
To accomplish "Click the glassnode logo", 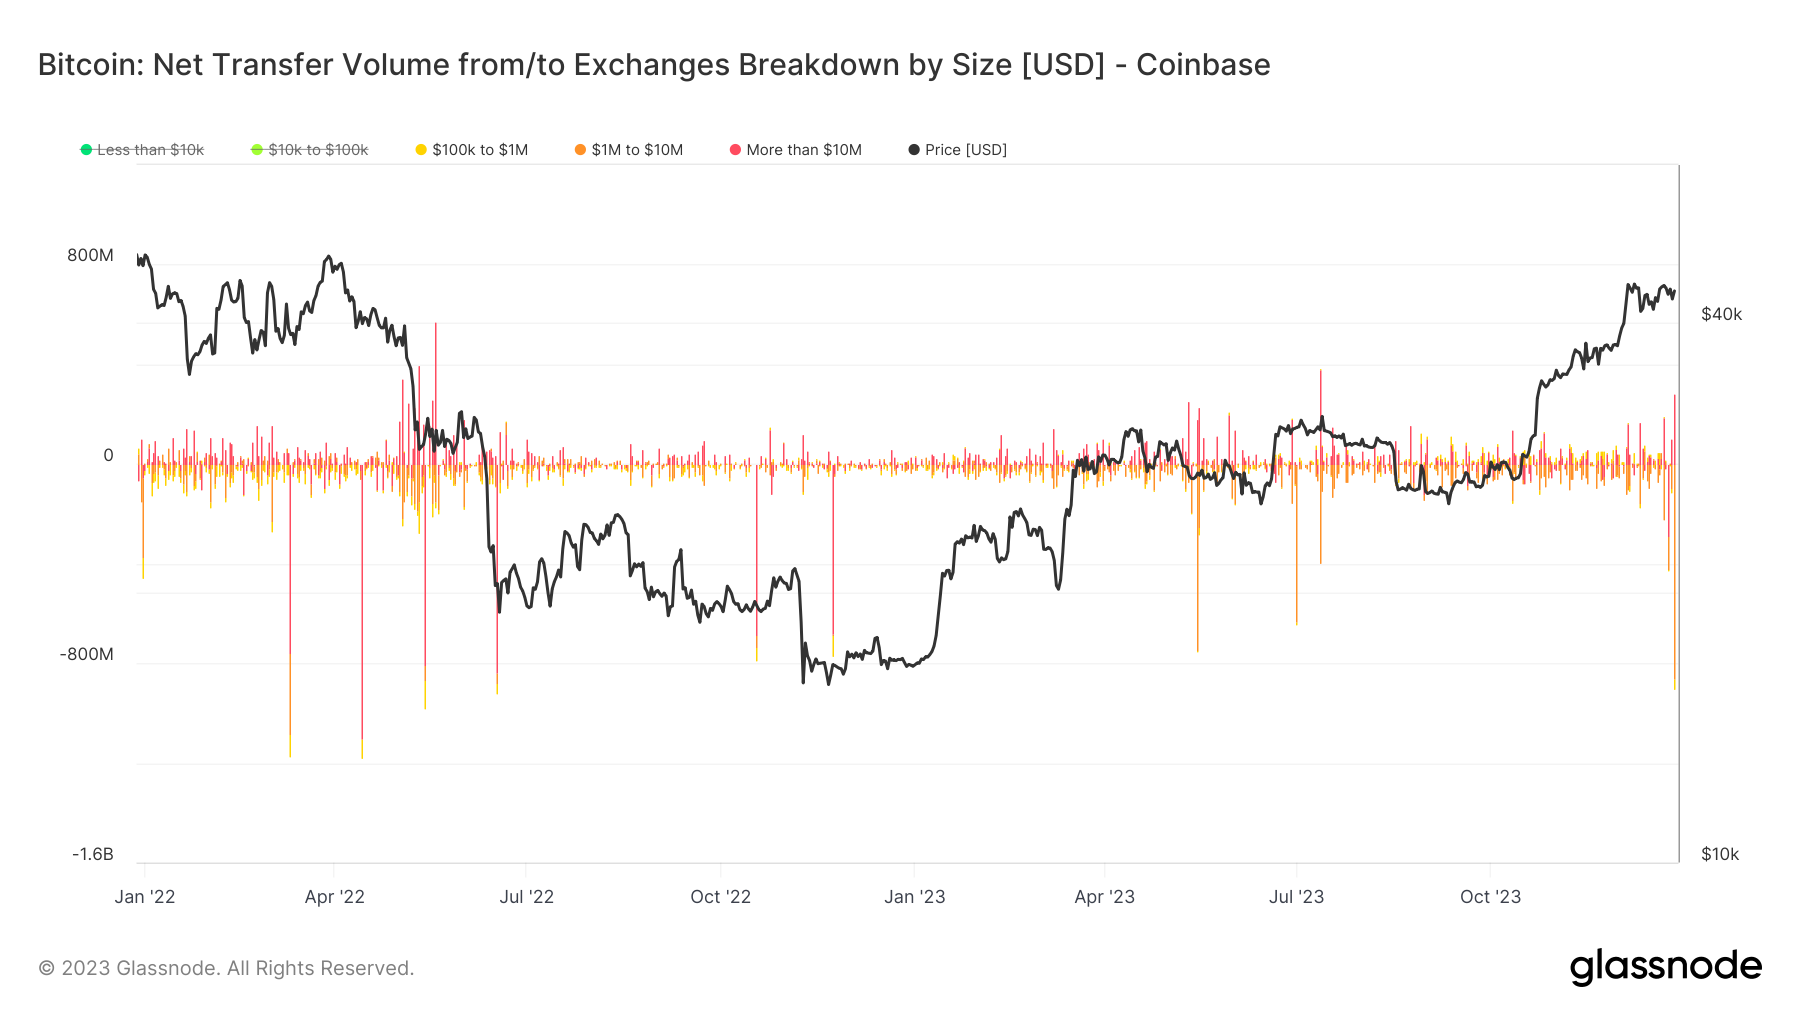I will [1665, 967].
